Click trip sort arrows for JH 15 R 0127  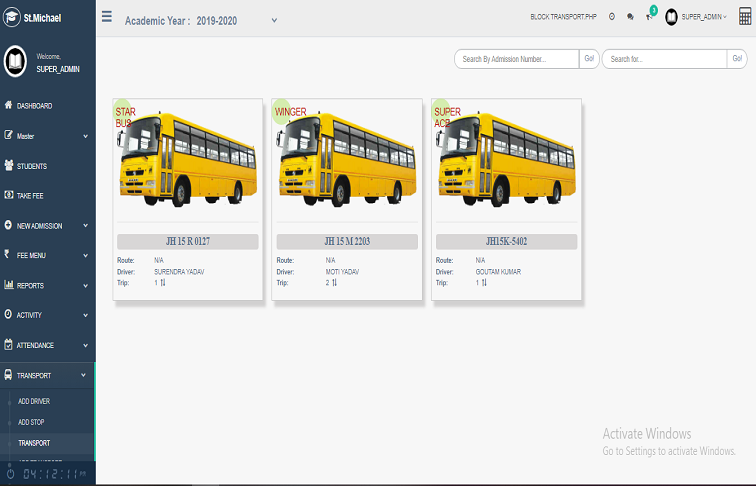tap(163, 283)
